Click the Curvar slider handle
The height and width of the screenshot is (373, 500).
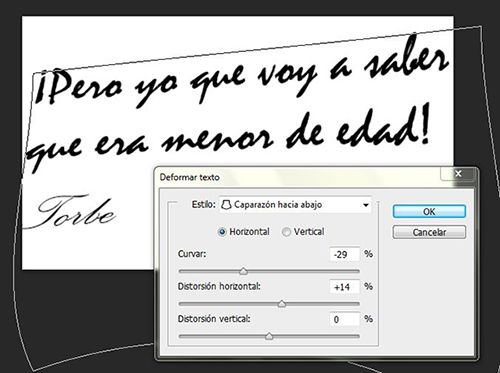tap(244, 271)
